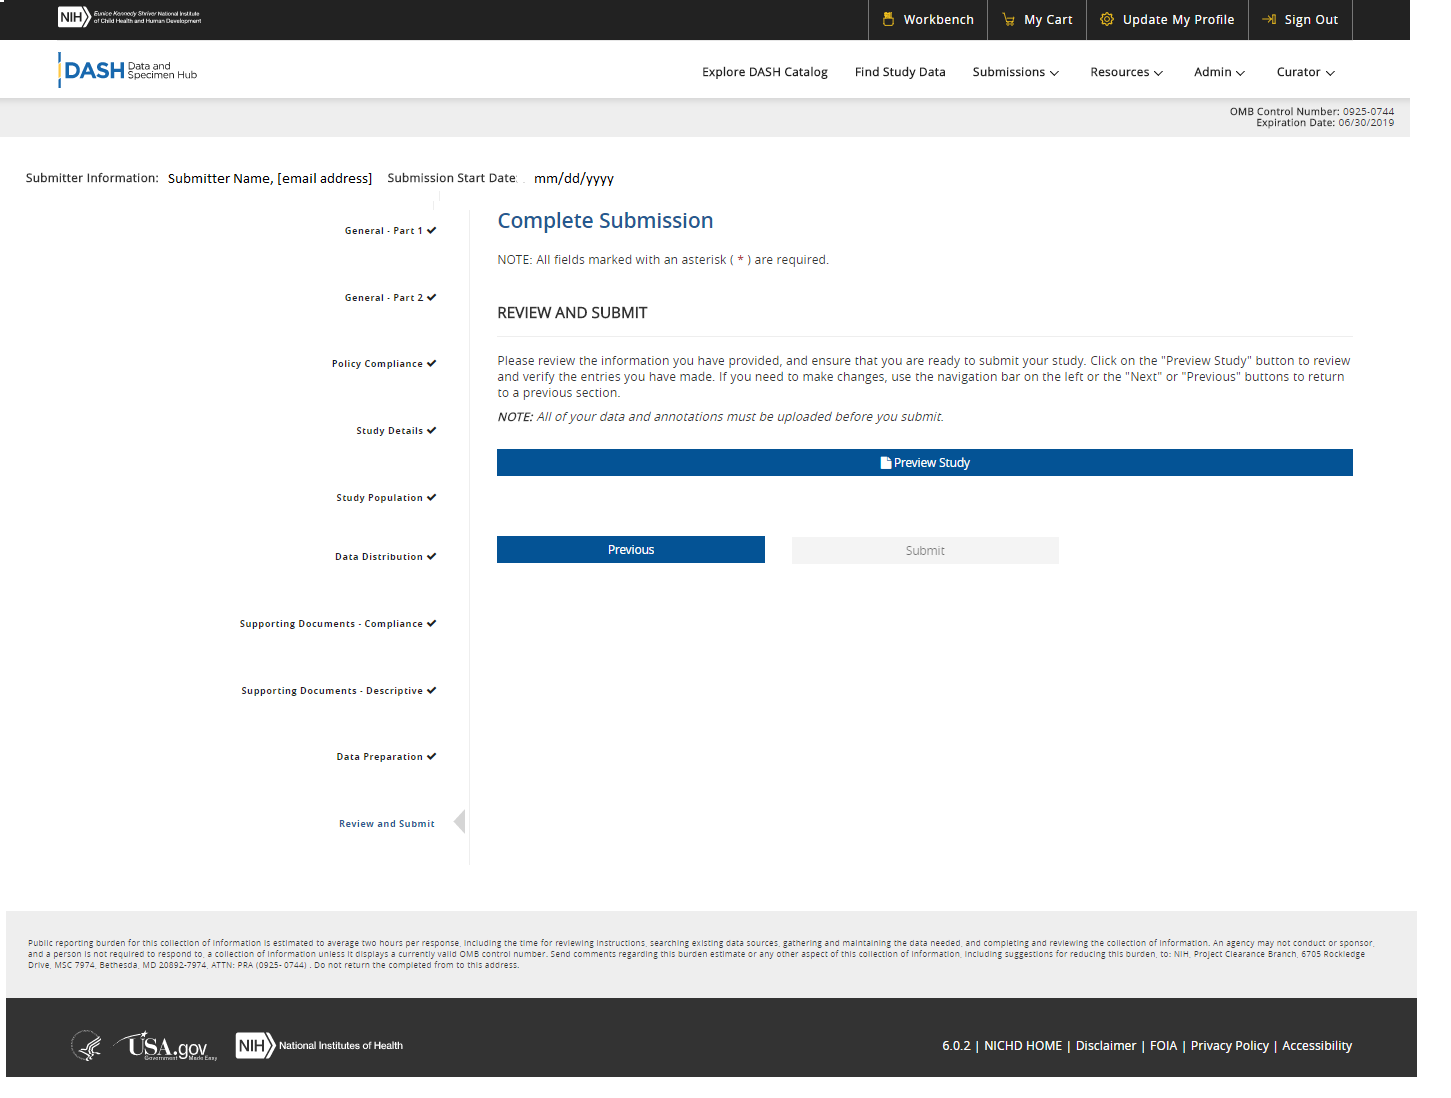Image resolution: width=1451 pixels, height=1098 pixels.
Task: Click the DASH Data and Specimen Hub logo
Action: pyautogui.click(x=128, y=71)
